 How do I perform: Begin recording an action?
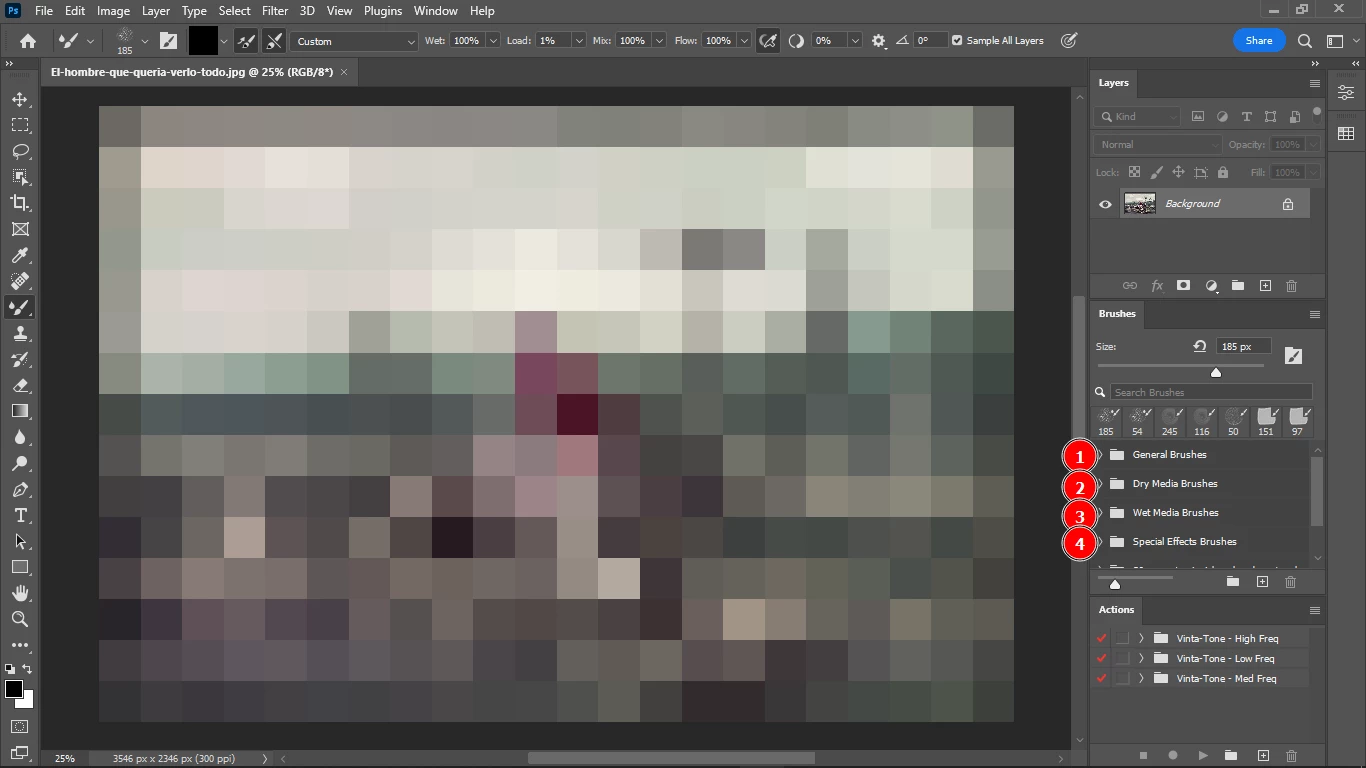(x=1173, y=756)
